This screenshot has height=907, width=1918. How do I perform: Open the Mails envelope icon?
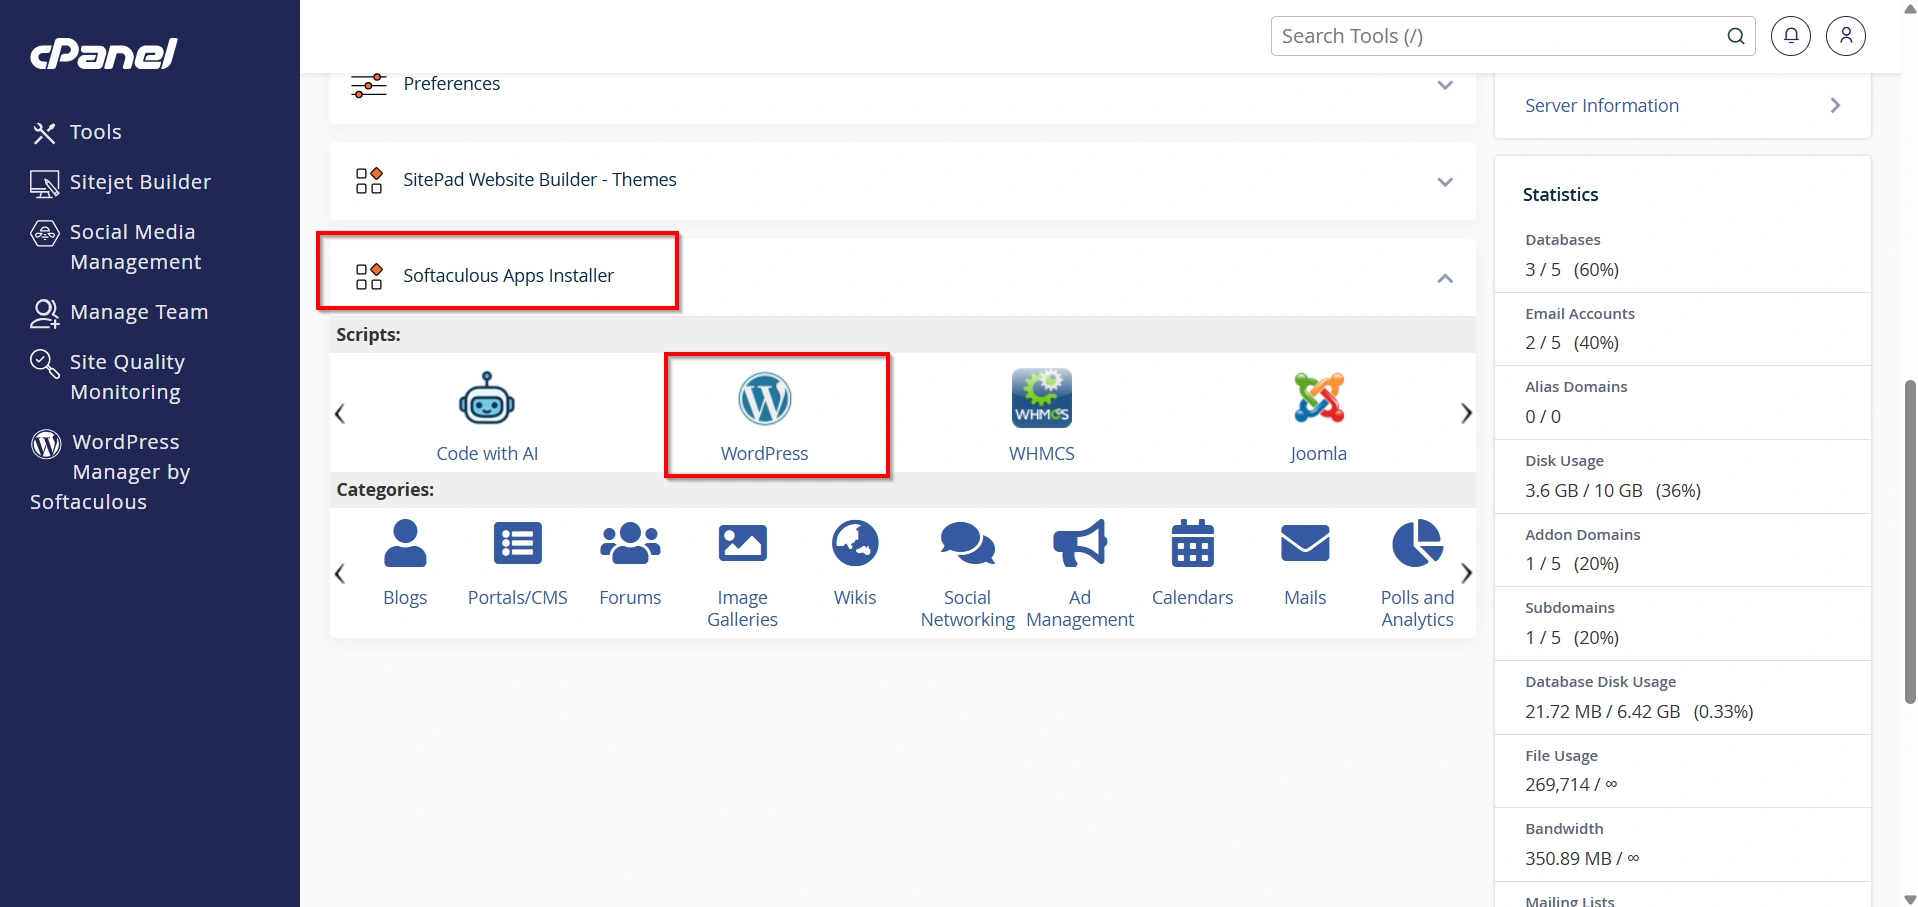point(1306,543)
